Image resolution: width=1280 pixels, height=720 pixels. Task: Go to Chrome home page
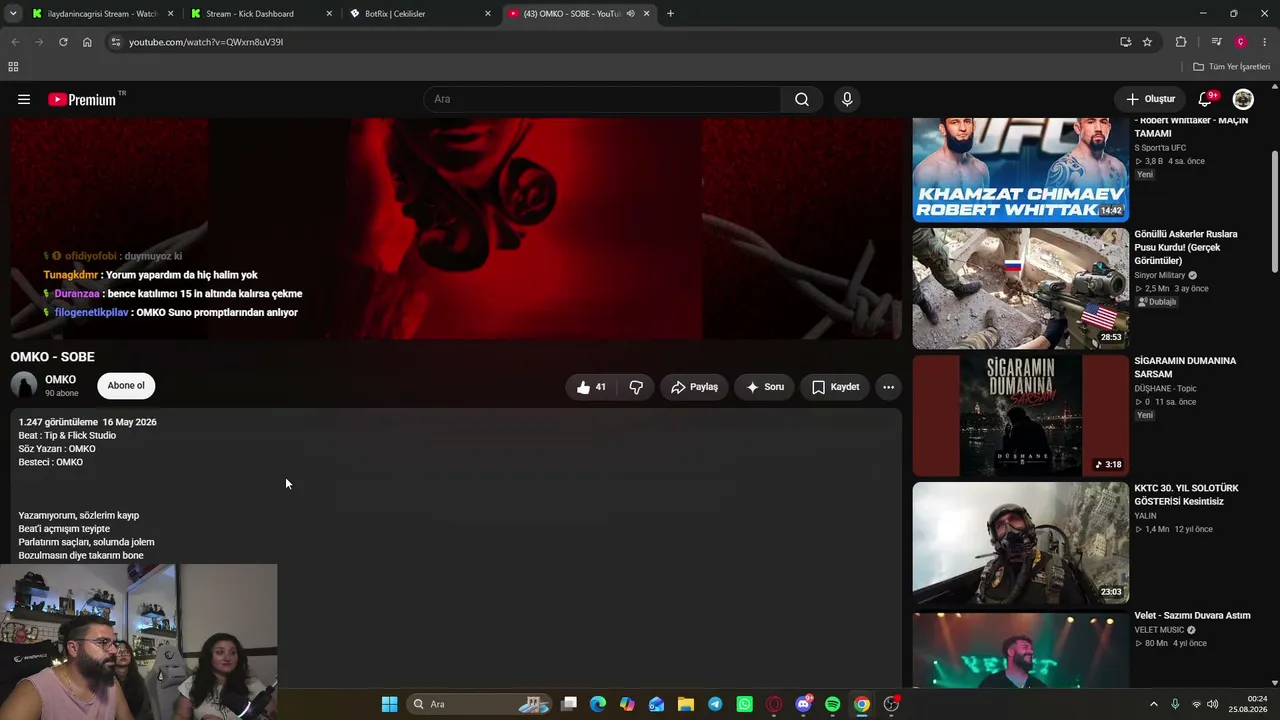tap(87, 42)
